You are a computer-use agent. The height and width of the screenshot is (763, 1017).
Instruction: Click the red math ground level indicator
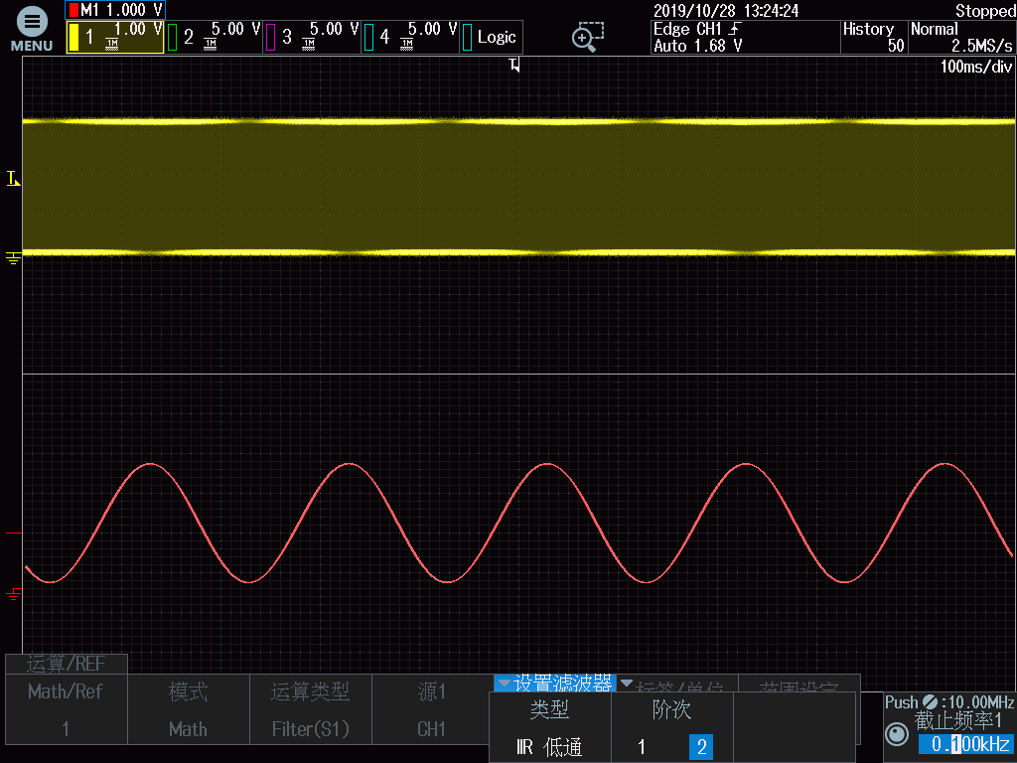(13, 594)
